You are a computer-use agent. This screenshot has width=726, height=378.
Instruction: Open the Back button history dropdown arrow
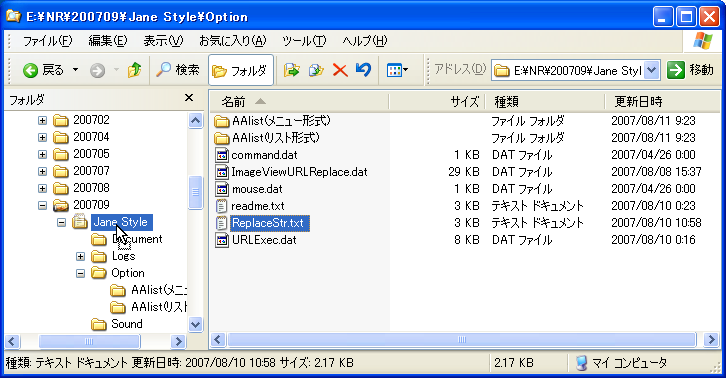(x=75, y=70)
